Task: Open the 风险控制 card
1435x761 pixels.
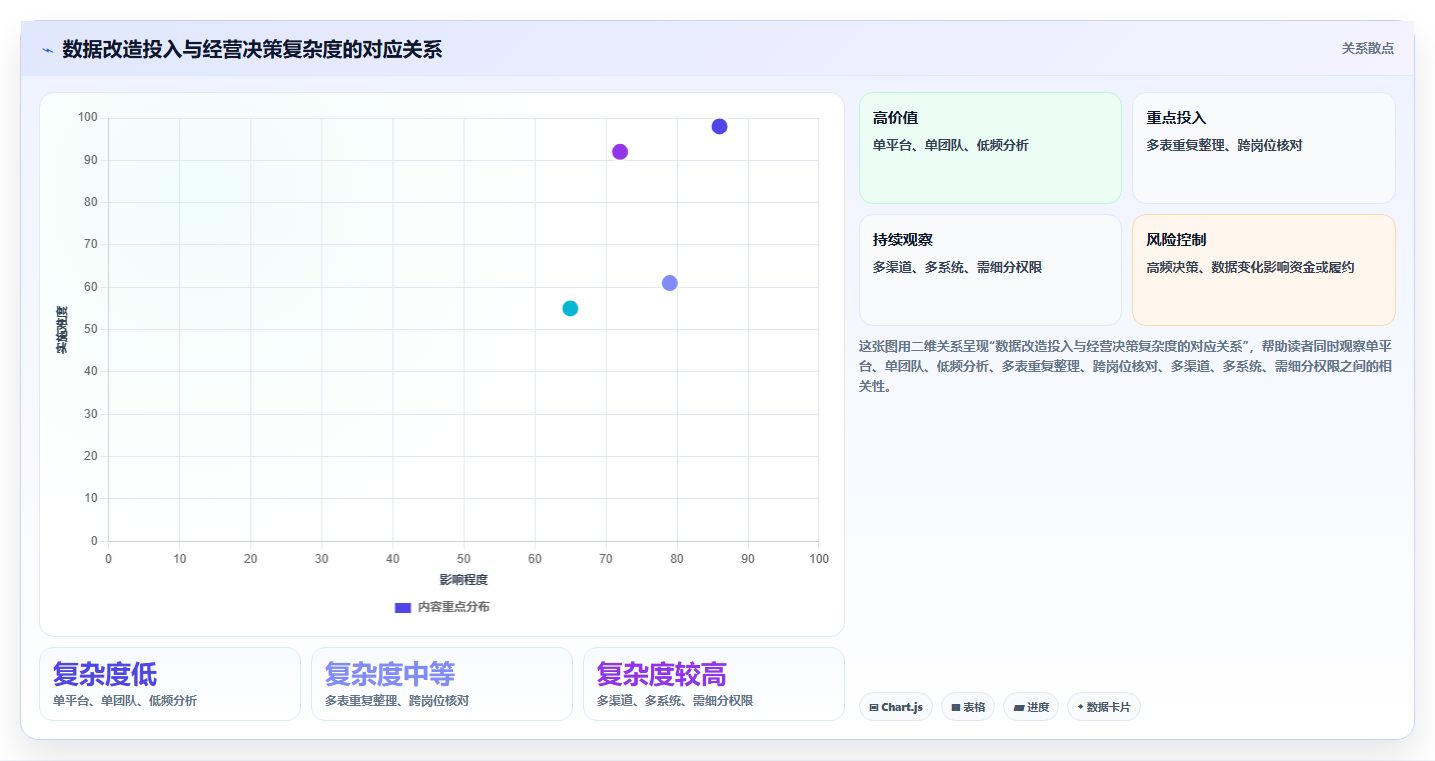Action: [1264, 270]
